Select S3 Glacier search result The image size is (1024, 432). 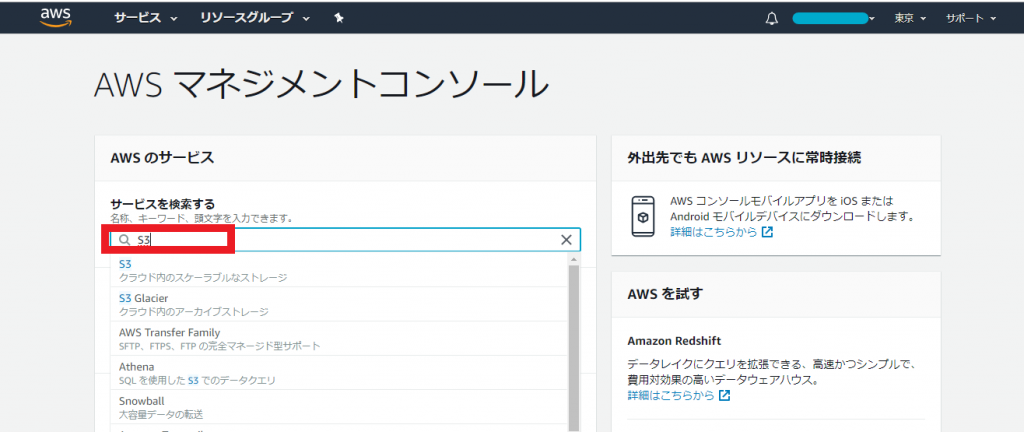coord(339,304)
